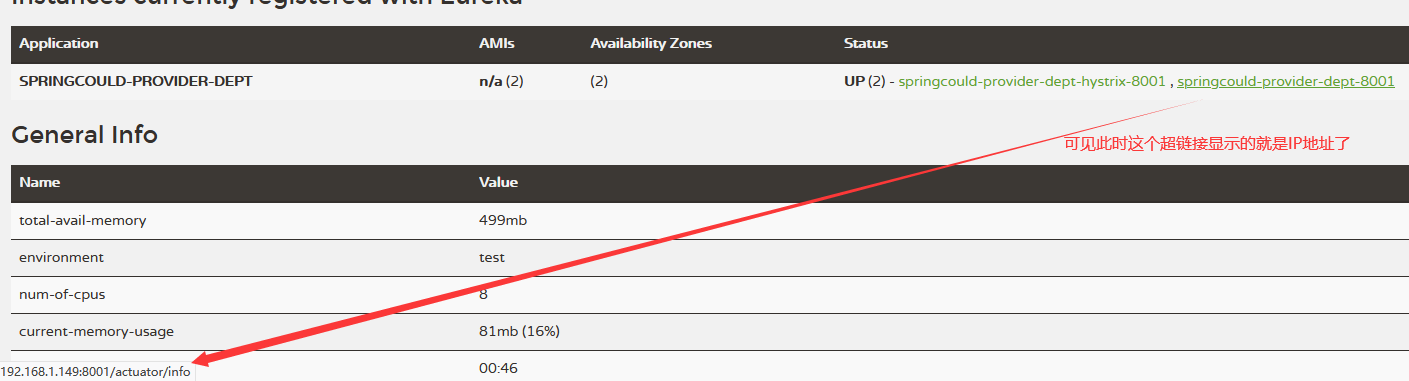Click the Value column header
Viewport: 1409px width, 381px height.
point(498,183)
